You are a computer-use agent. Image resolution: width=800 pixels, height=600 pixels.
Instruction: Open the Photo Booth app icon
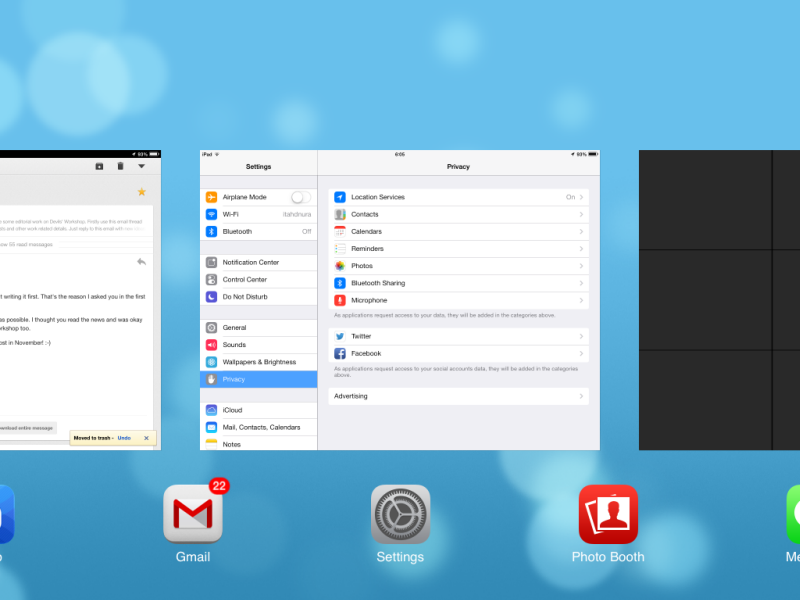click(608, 514)
